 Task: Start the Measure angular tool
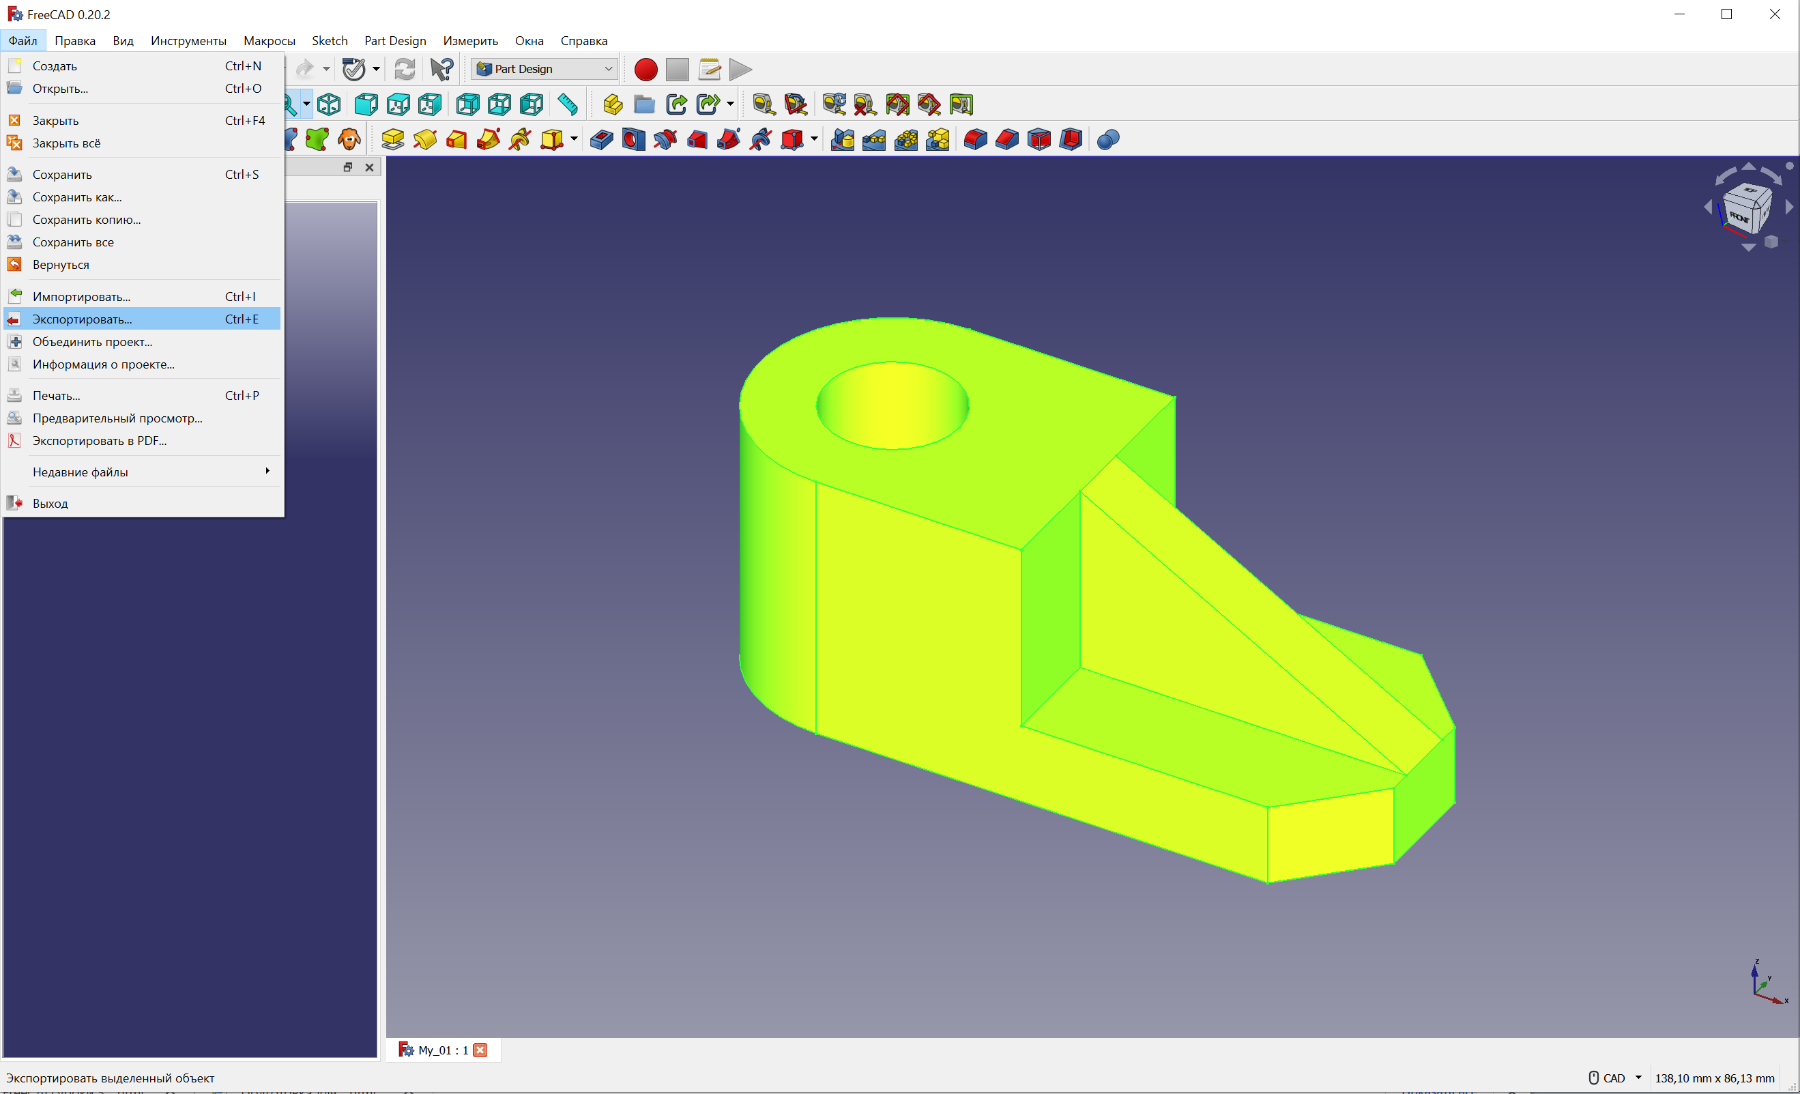[796, 104]
